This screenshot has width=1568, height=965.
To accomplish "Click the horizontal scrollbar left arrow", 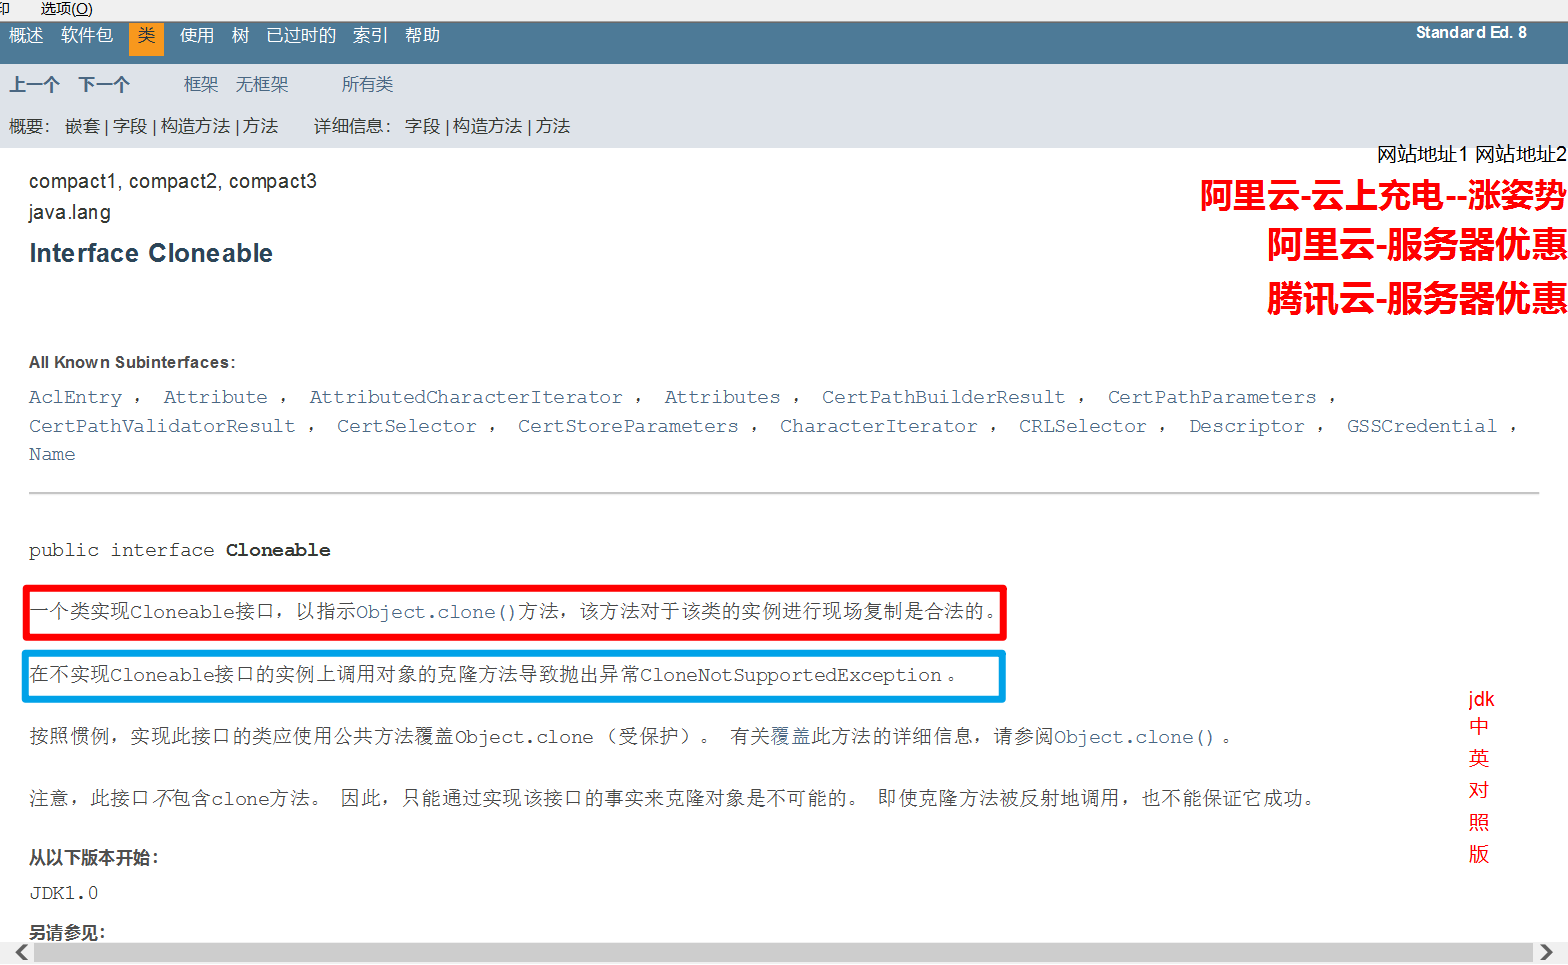I will 20,953.
